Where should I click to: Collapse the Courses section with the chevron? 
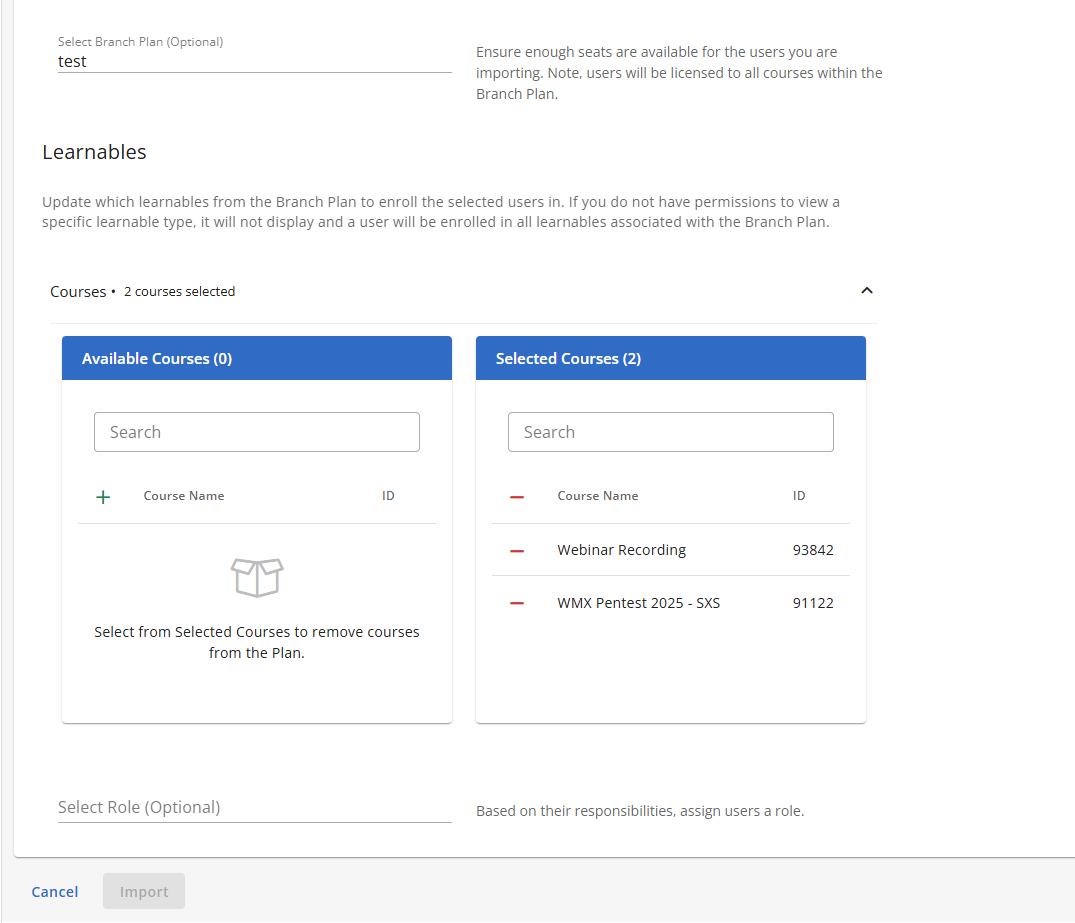[867, 291]
